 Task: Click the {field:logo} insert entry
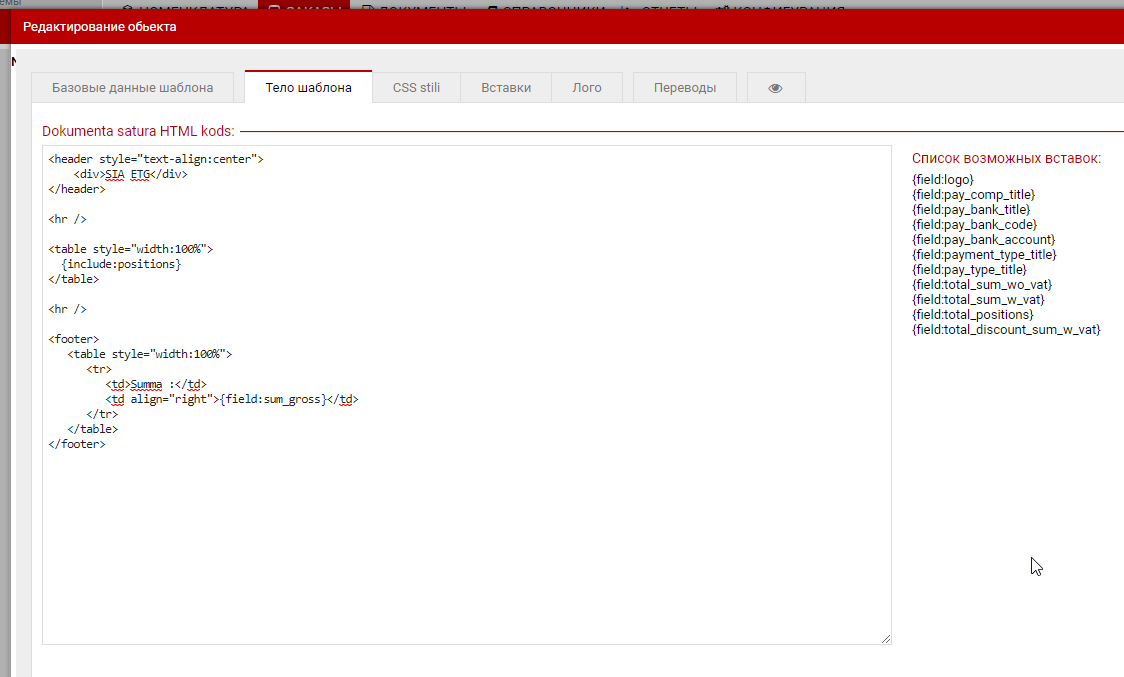(x=943, y=180)
